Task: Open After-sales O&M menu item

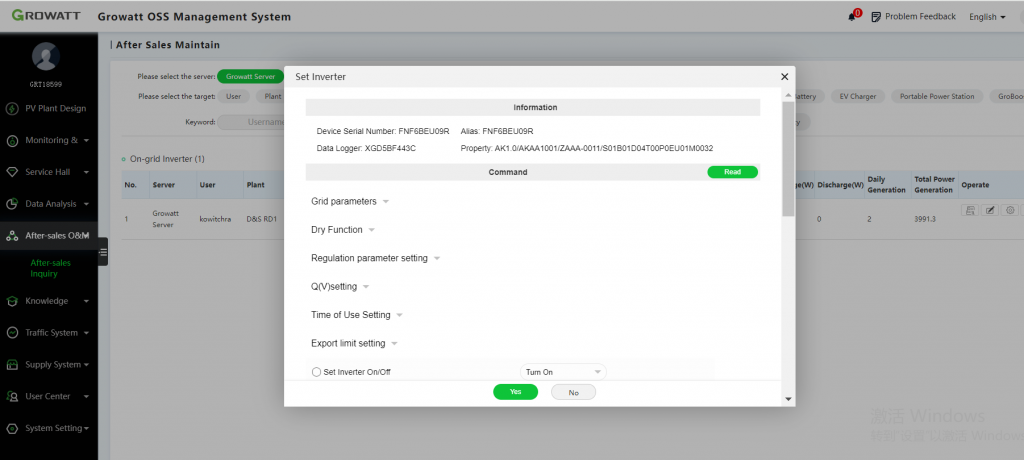Action: 49,236
